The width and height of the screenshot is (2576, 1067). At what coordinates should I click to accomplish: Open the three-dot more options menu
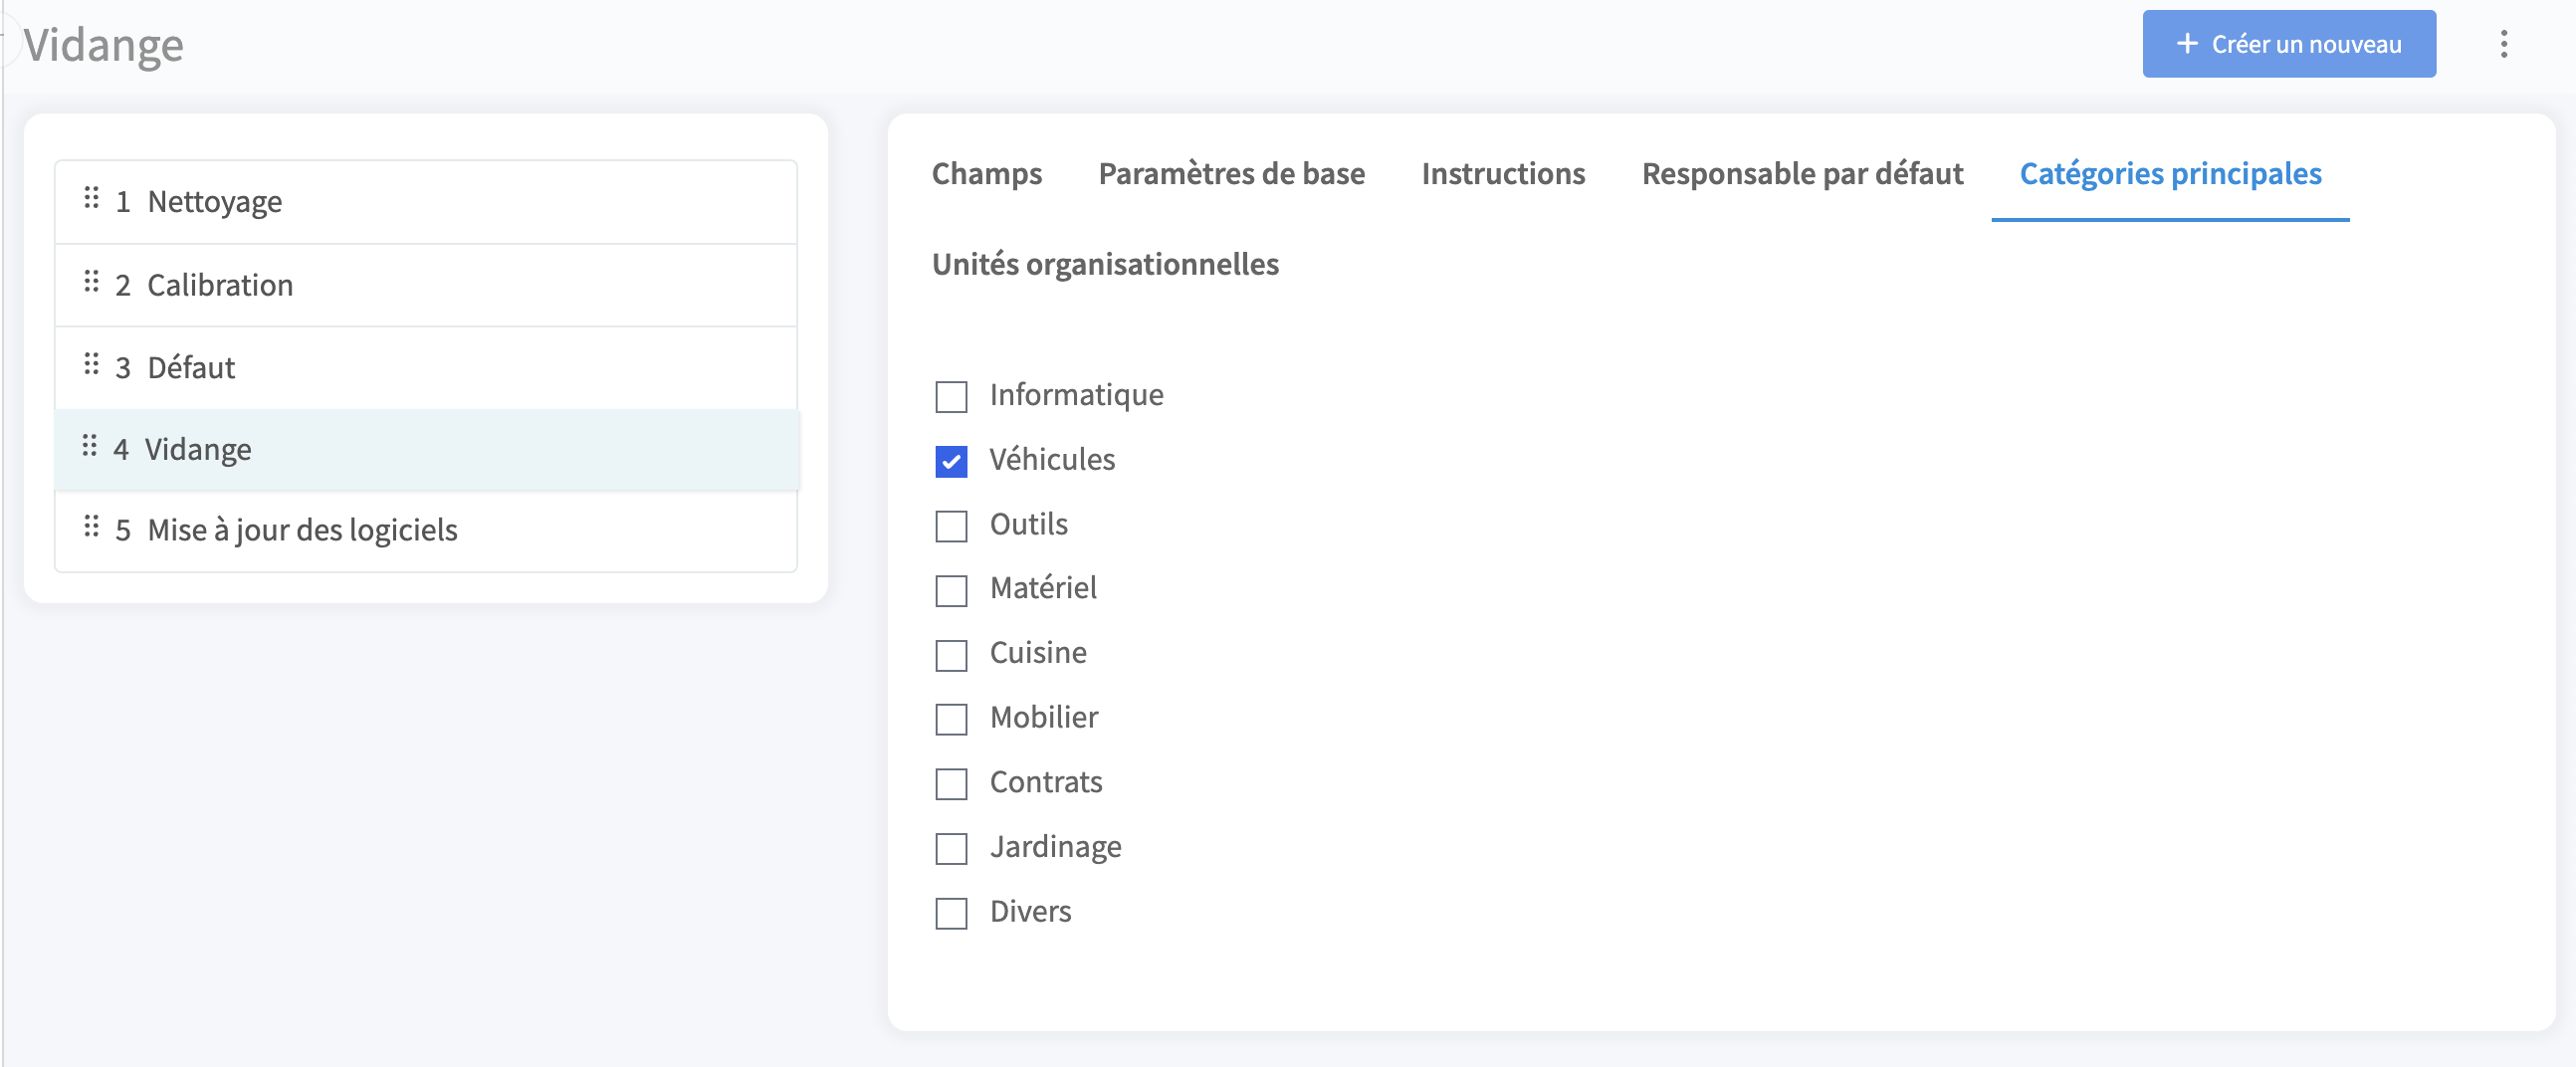tap(2503, 44)
